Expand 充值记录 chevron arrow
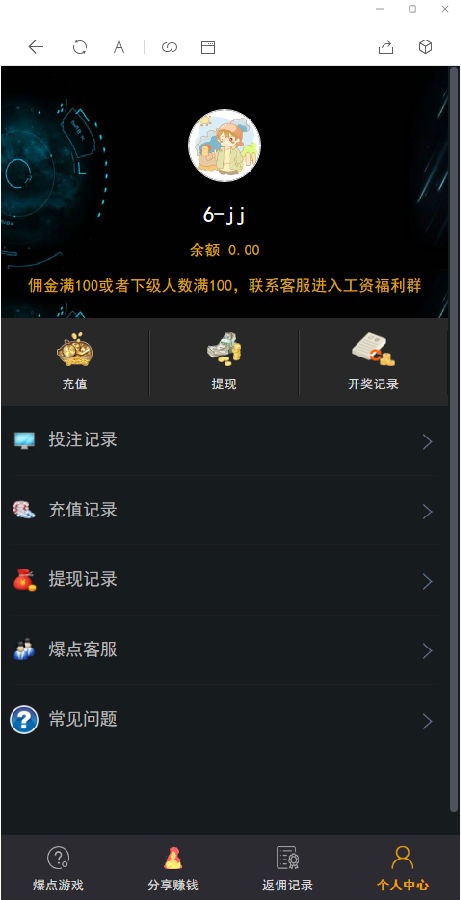 pos(427,511)
